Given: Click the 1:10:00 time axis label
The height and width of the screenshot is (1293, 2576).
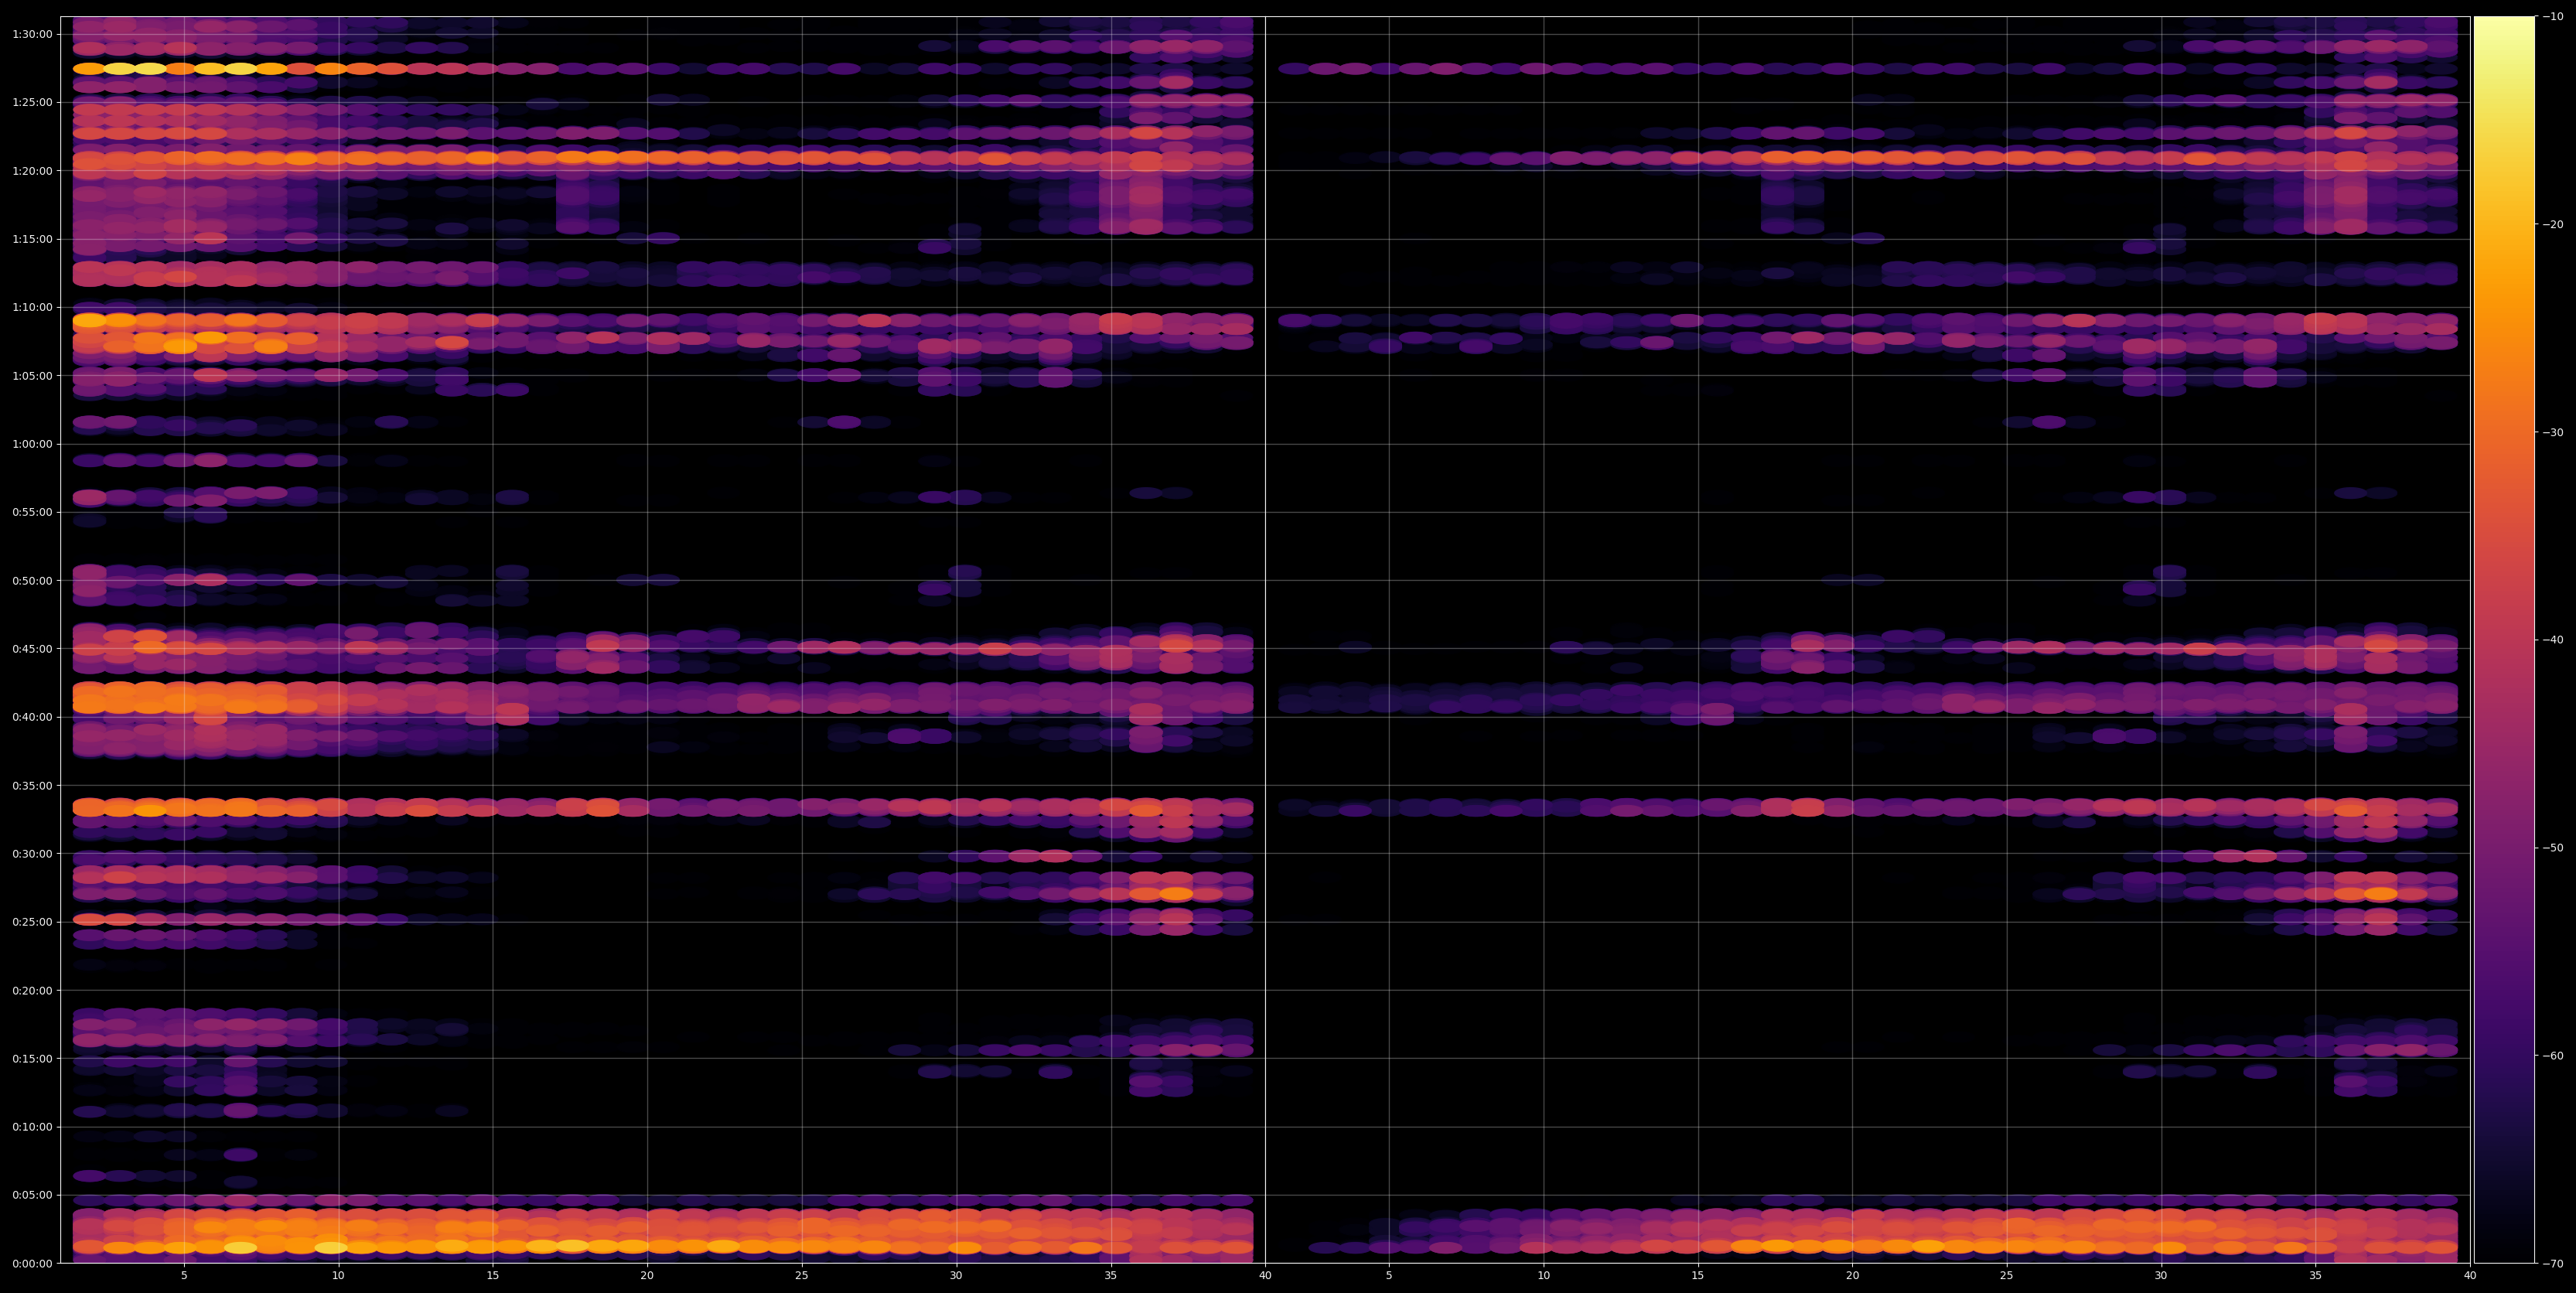Looking at the screenshot, I should (32, 307).
